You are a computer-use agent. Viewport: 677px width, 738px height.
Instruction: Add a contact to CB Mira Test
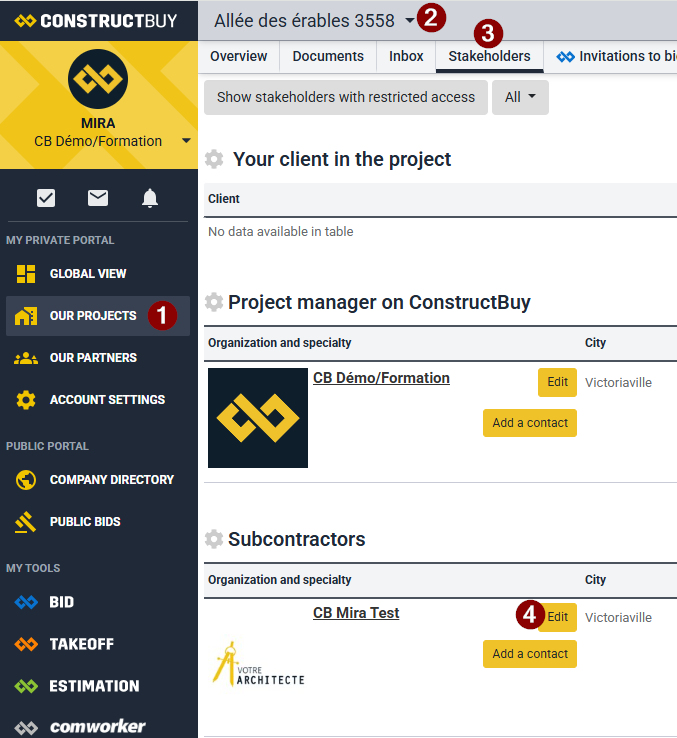point(530,654)
